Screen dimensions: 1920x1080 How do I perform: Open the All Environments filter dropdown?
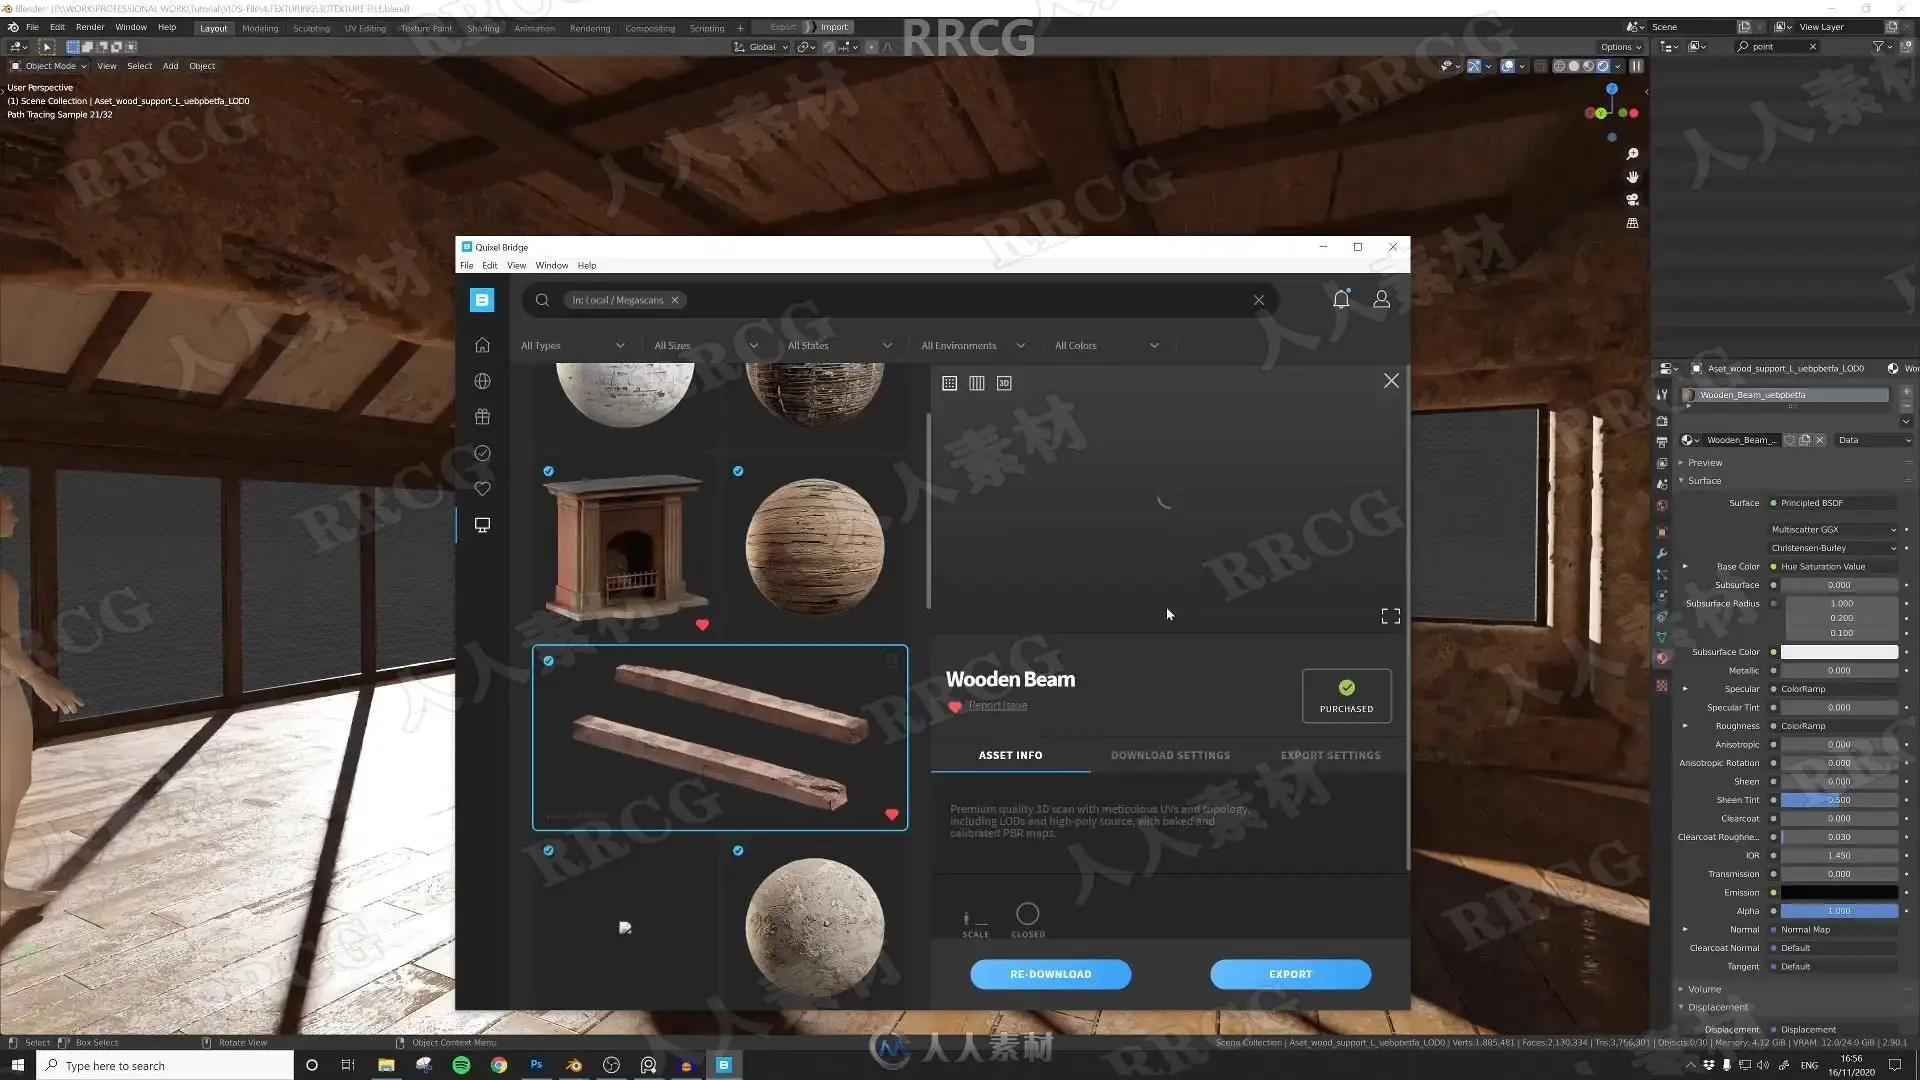972,346
